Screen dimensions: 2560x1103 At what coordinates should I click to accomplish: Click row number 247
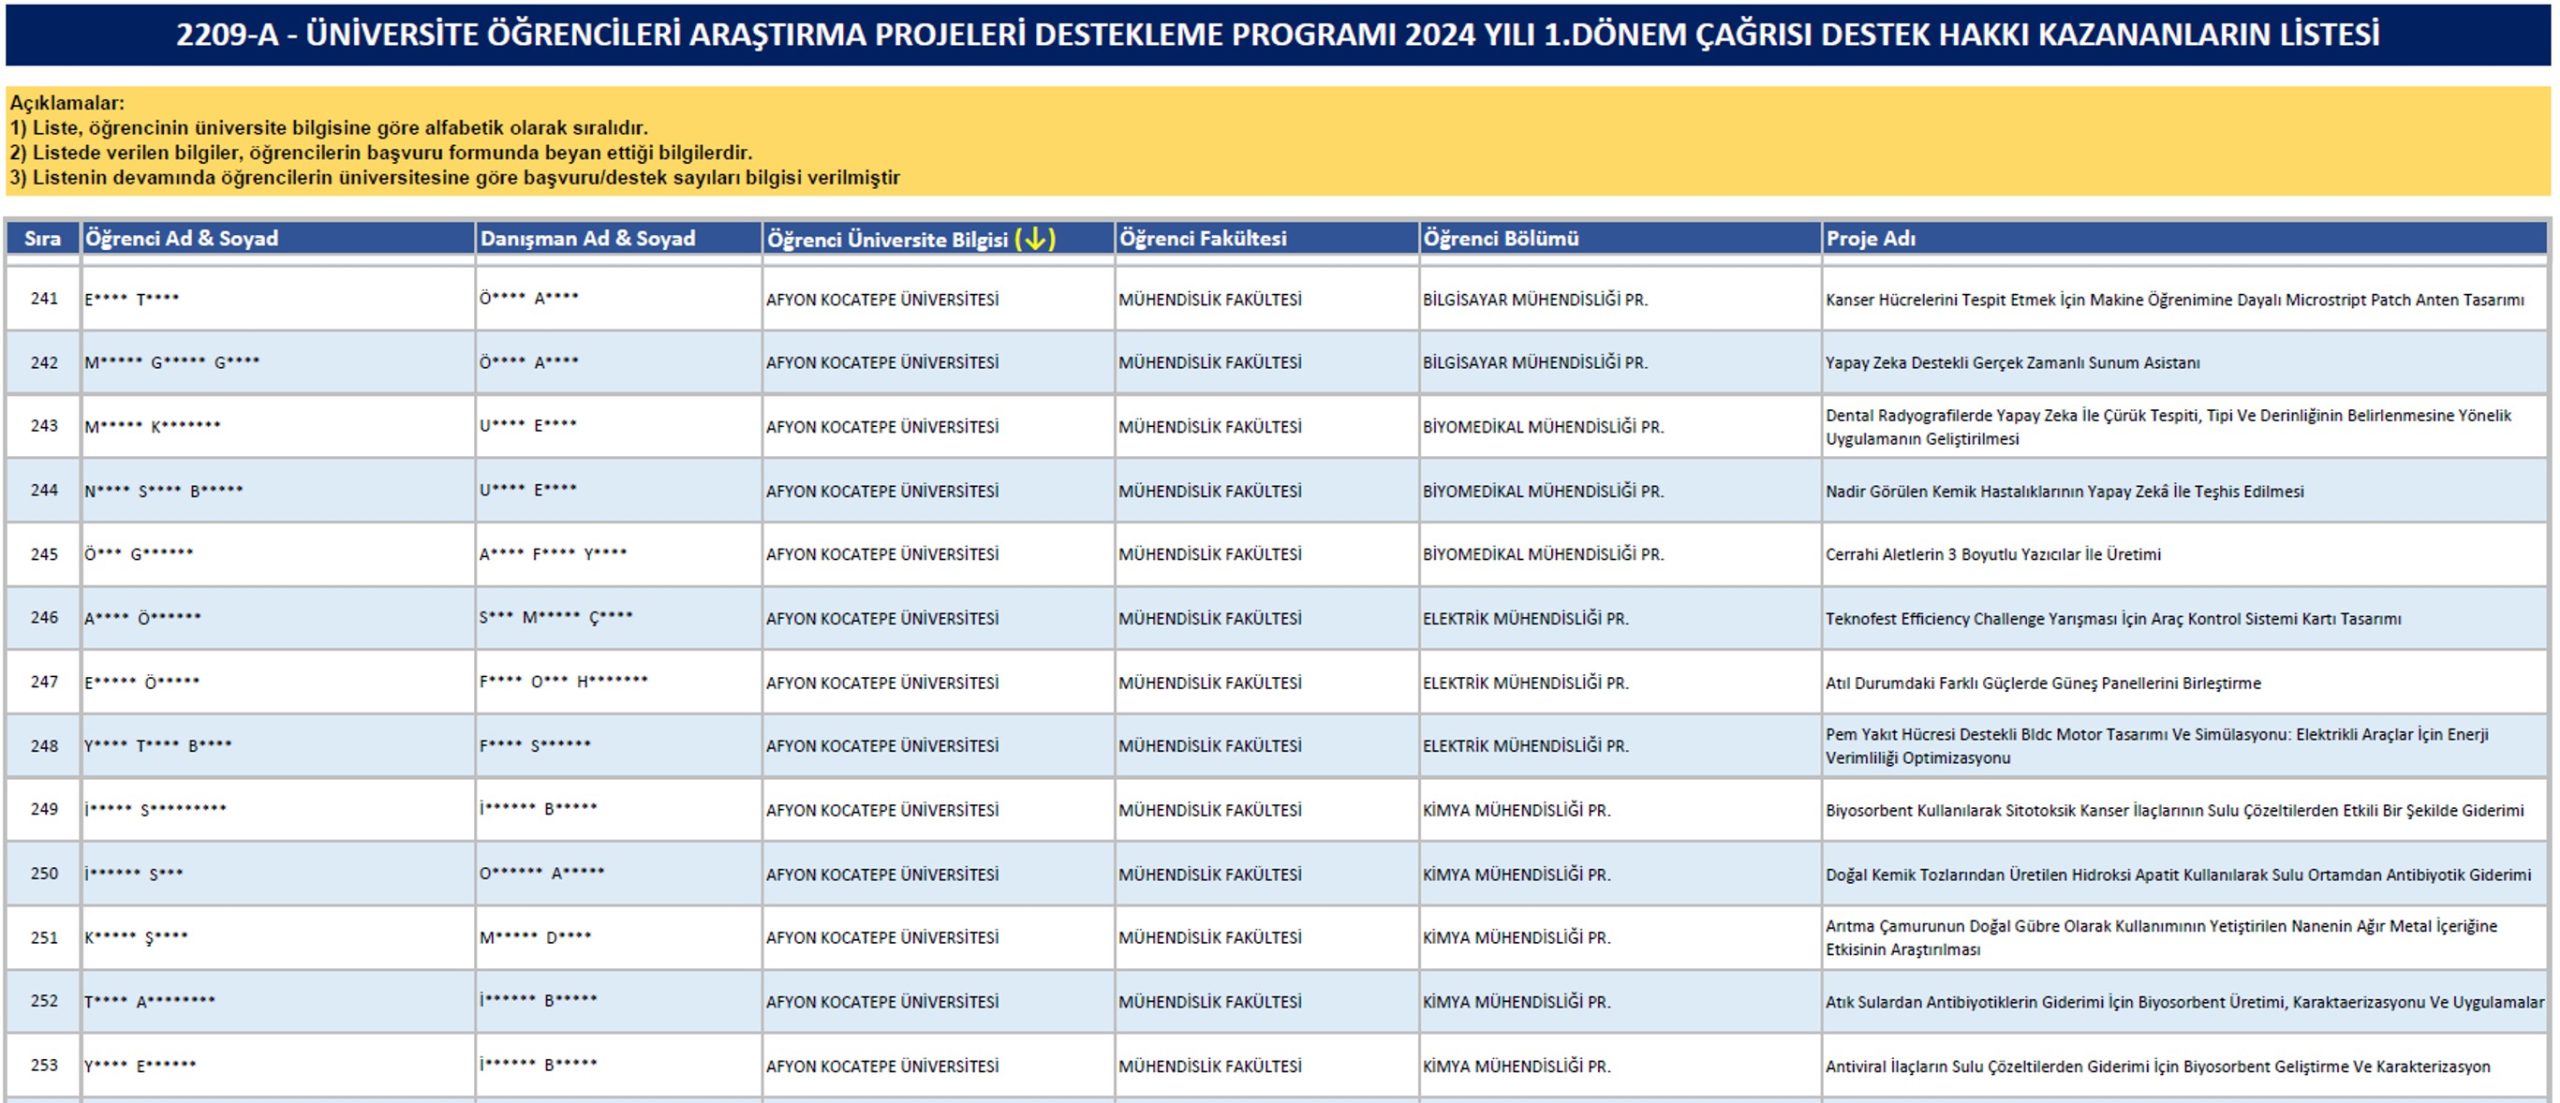pyautogui.click(x=44, y=681)
